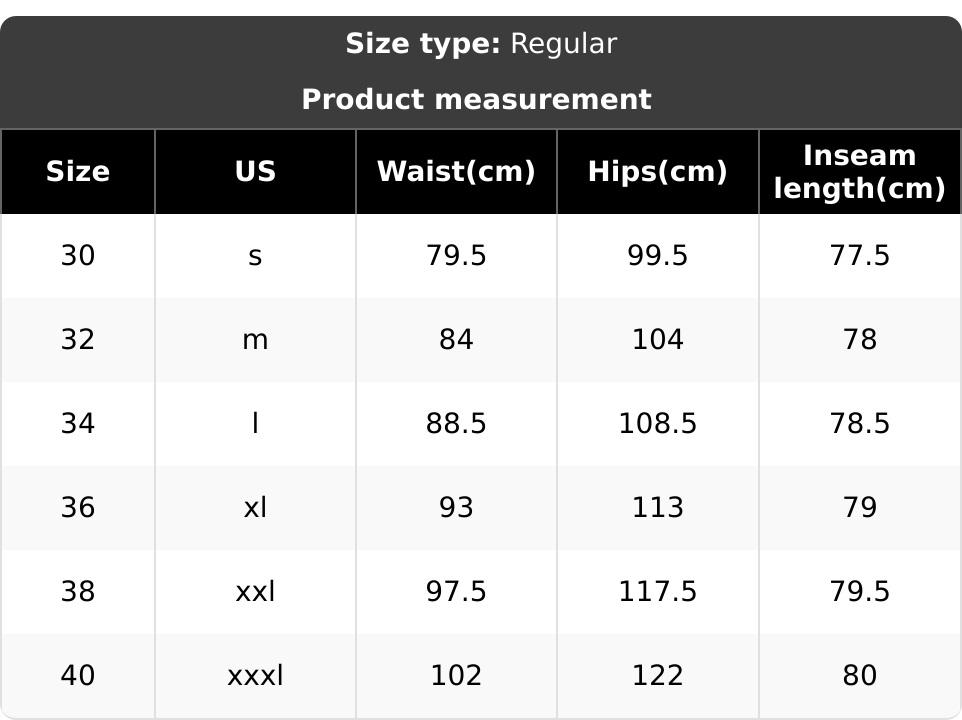
Task: Choose size 36 in the Size column
Action: pos(78,508)
